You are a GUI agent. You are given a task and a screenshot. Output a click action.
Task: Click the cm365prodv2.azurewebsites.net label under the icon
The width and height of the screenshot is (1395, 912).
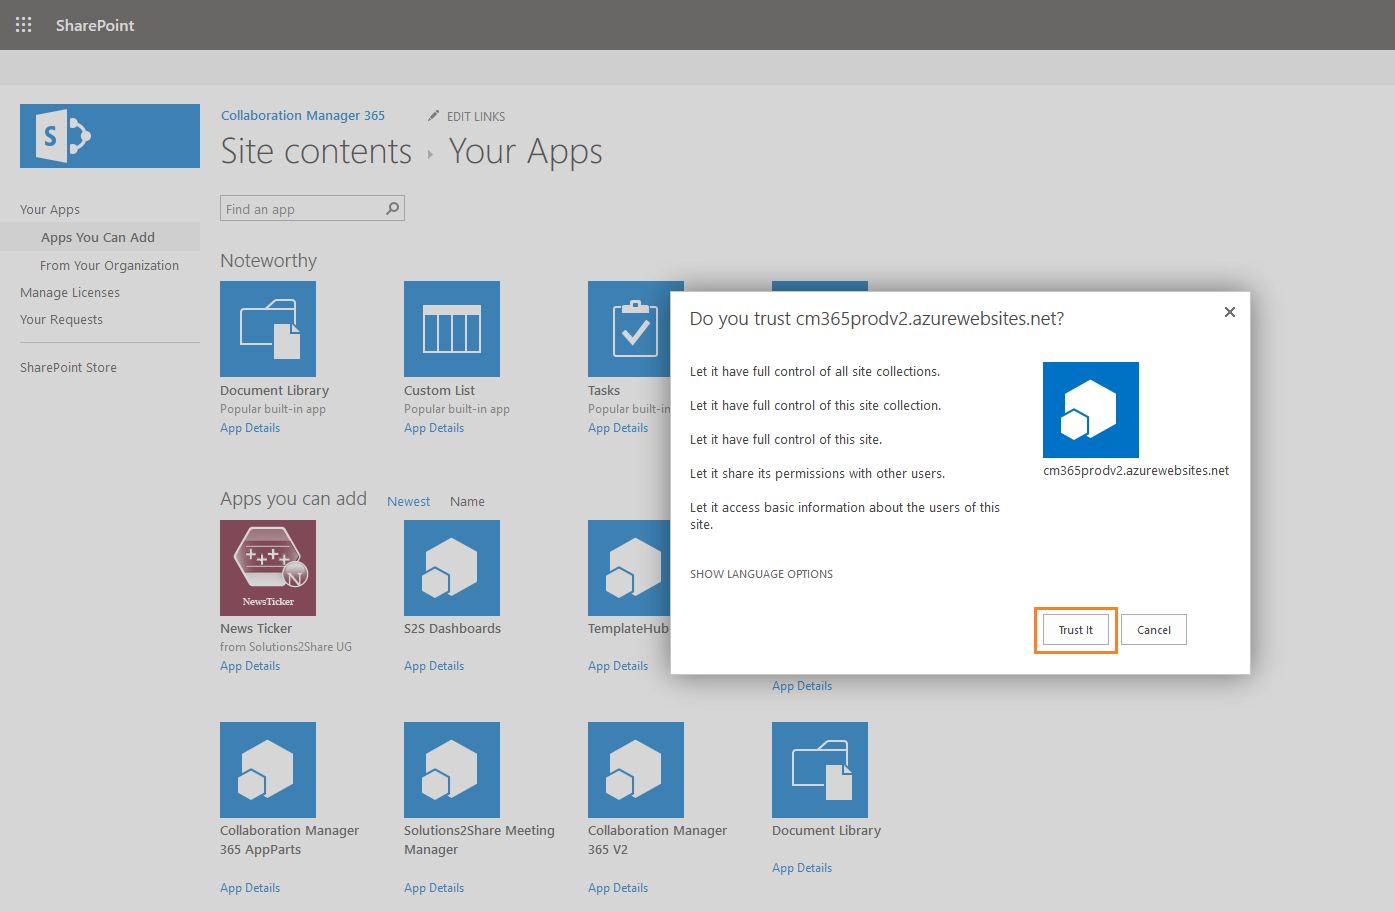(1136, 471)
